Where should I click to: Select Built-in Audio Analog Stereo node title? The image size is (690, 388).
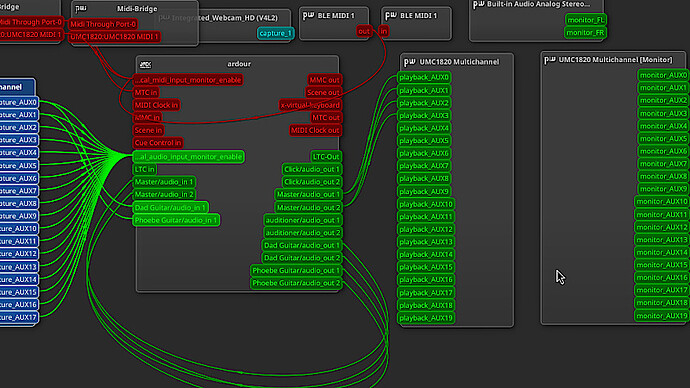pos(539,4)
